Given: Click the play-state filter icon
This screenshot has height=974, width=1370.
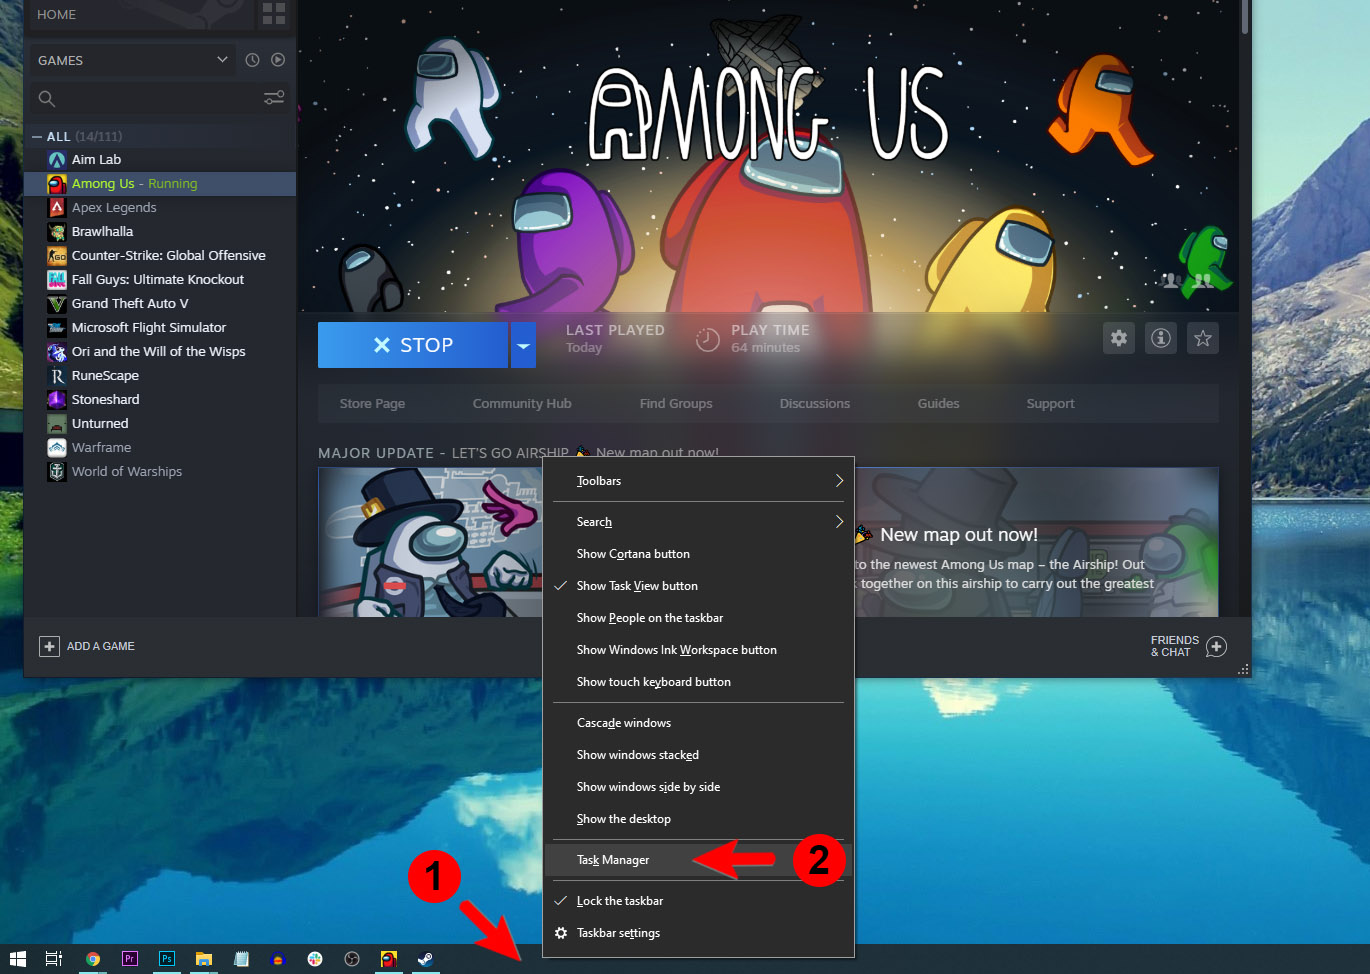Looking at the screenshot, I should tap(277, 60).
